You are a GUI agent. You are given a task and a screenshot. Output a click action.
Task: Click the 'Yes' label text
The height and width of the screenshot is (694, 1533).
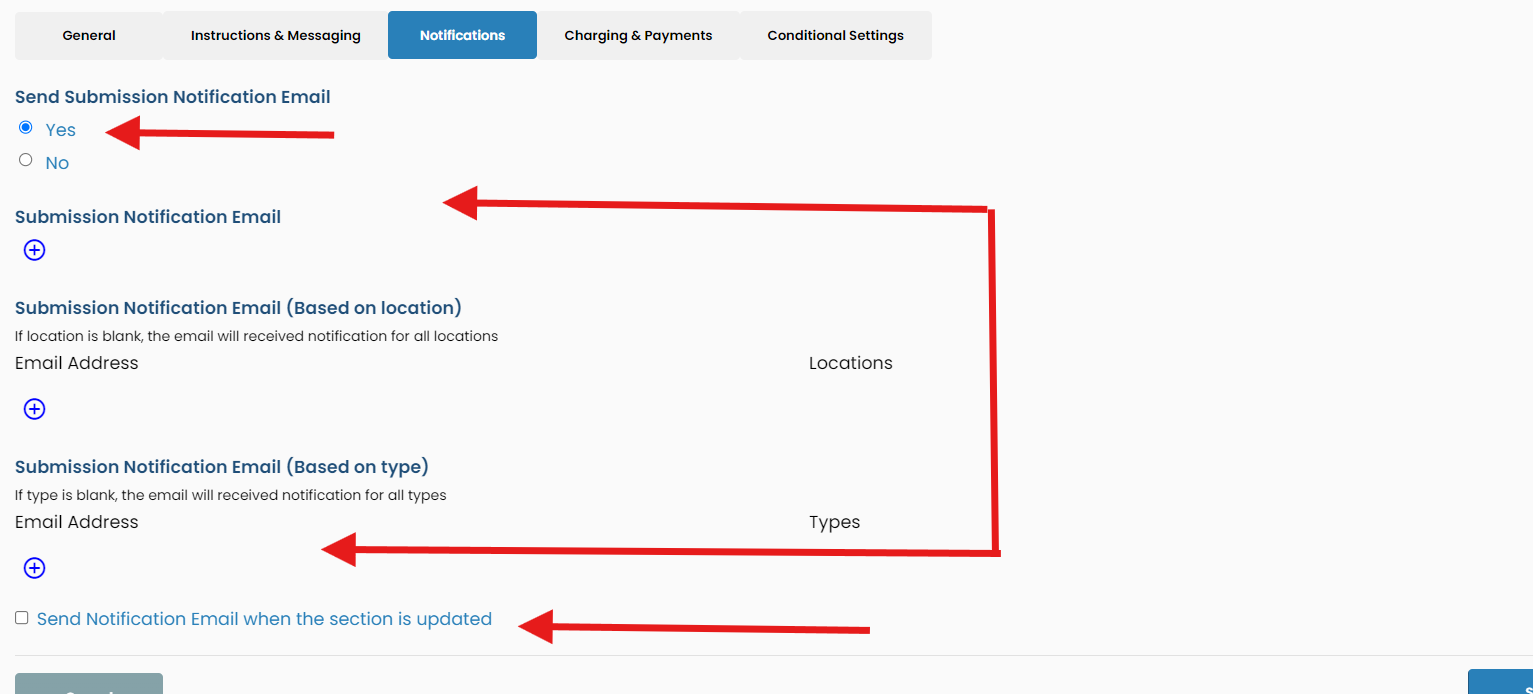60,130
